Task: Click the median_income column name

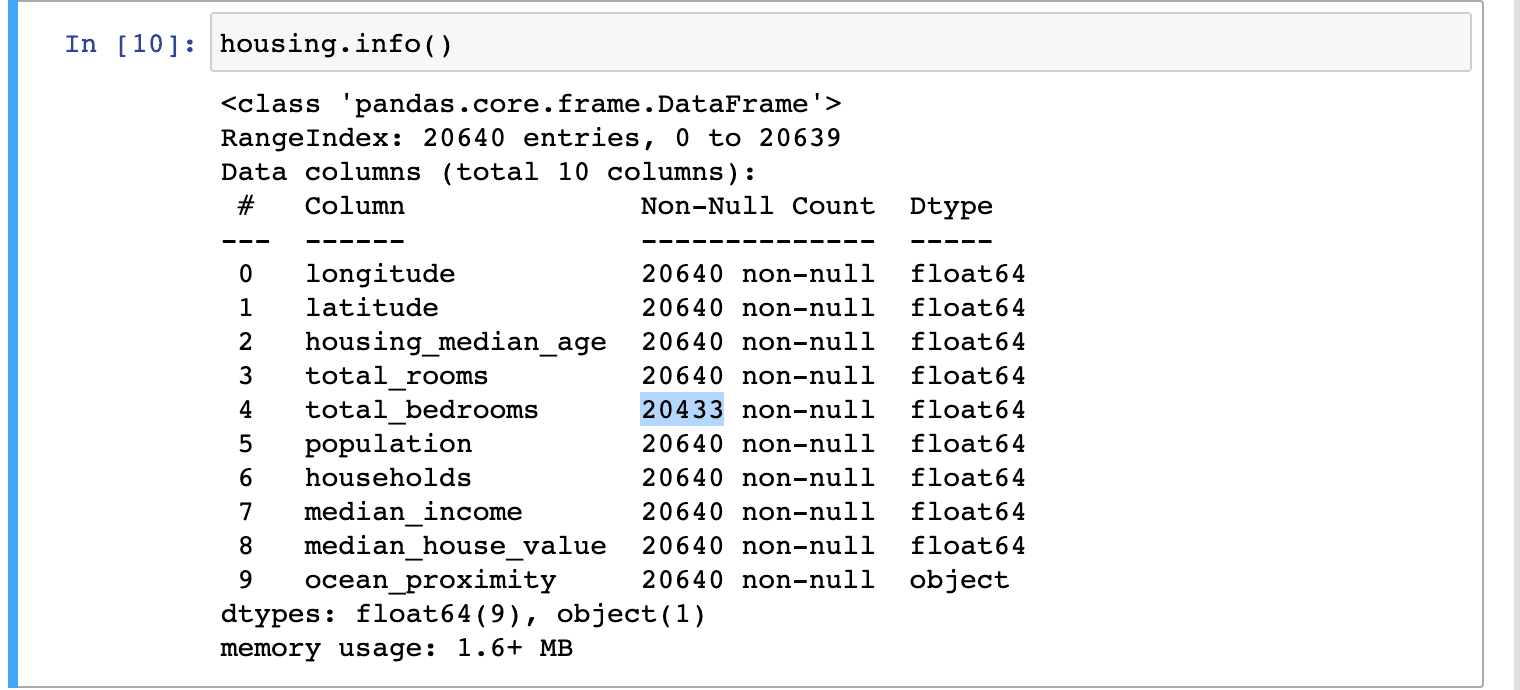Action: tap(413, 512)
